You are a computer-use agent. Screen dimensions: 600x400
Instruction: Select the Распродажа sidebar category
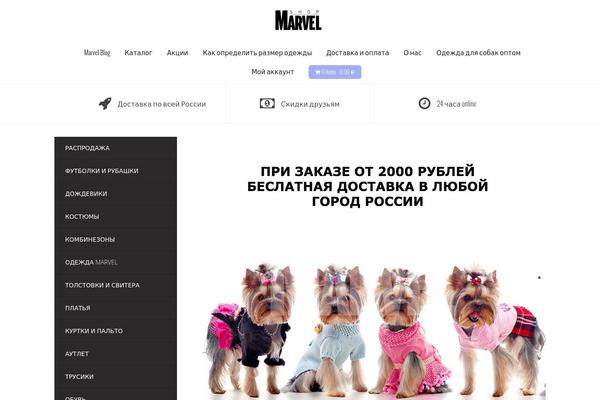click(x=116, y=148)
